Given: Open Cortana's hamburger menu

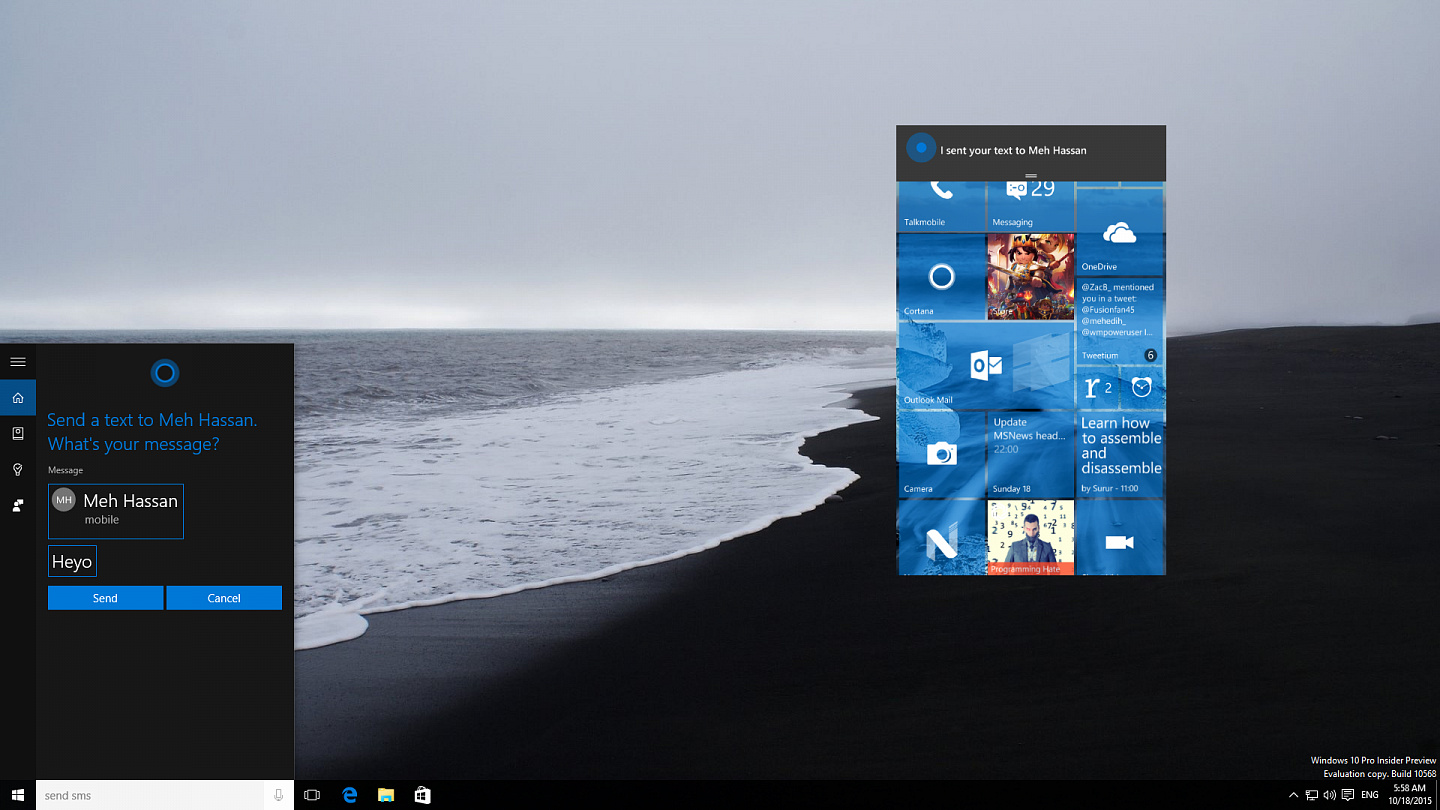Looking at the screenshot, I should click(x=18, y=362).
